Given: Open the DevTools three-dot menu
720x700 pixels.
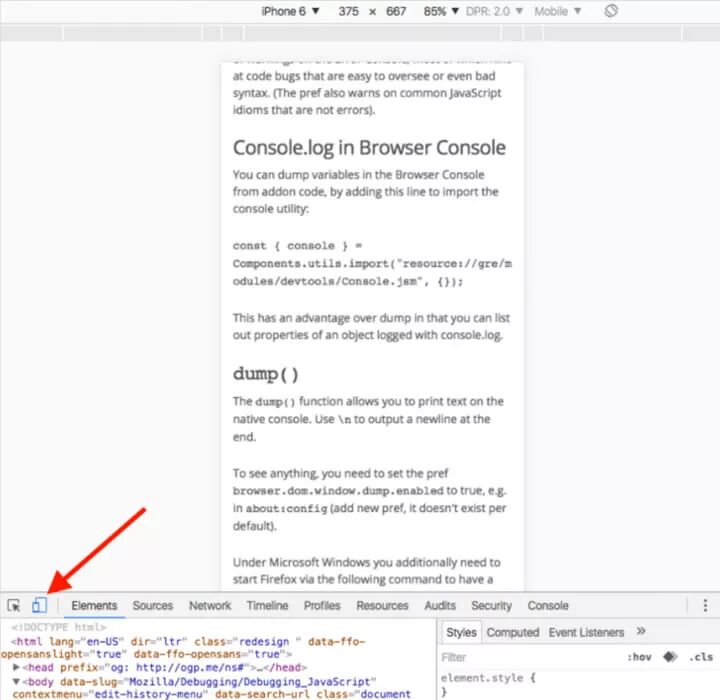Looking at the screenshot, I should point(705,605).
